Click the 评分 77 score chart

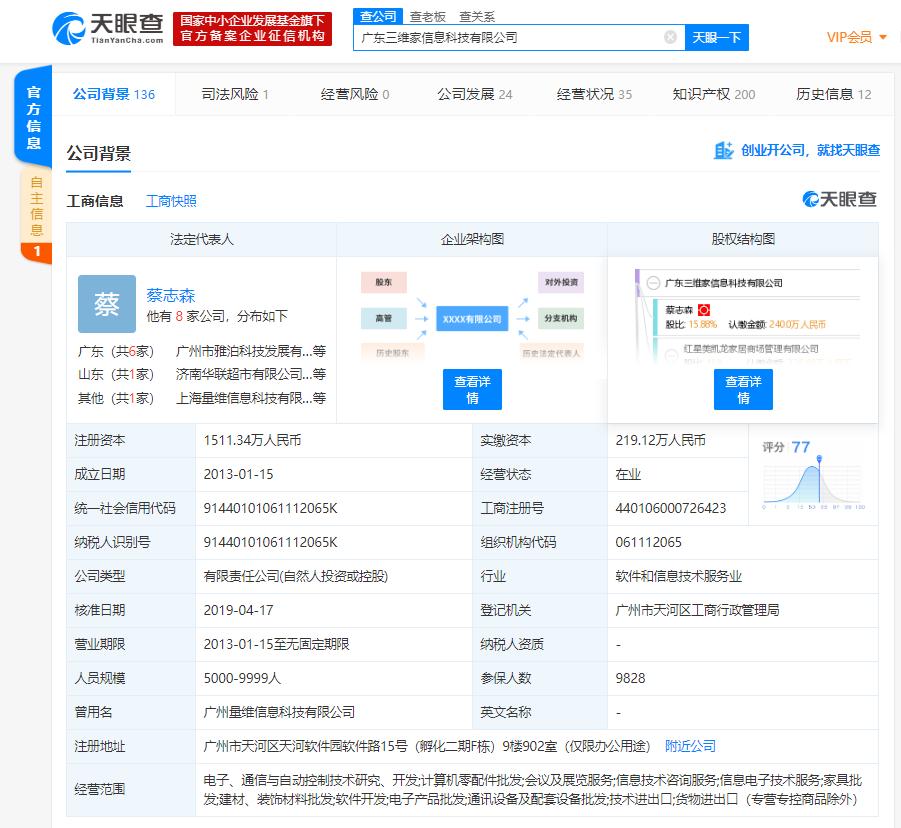813,475
